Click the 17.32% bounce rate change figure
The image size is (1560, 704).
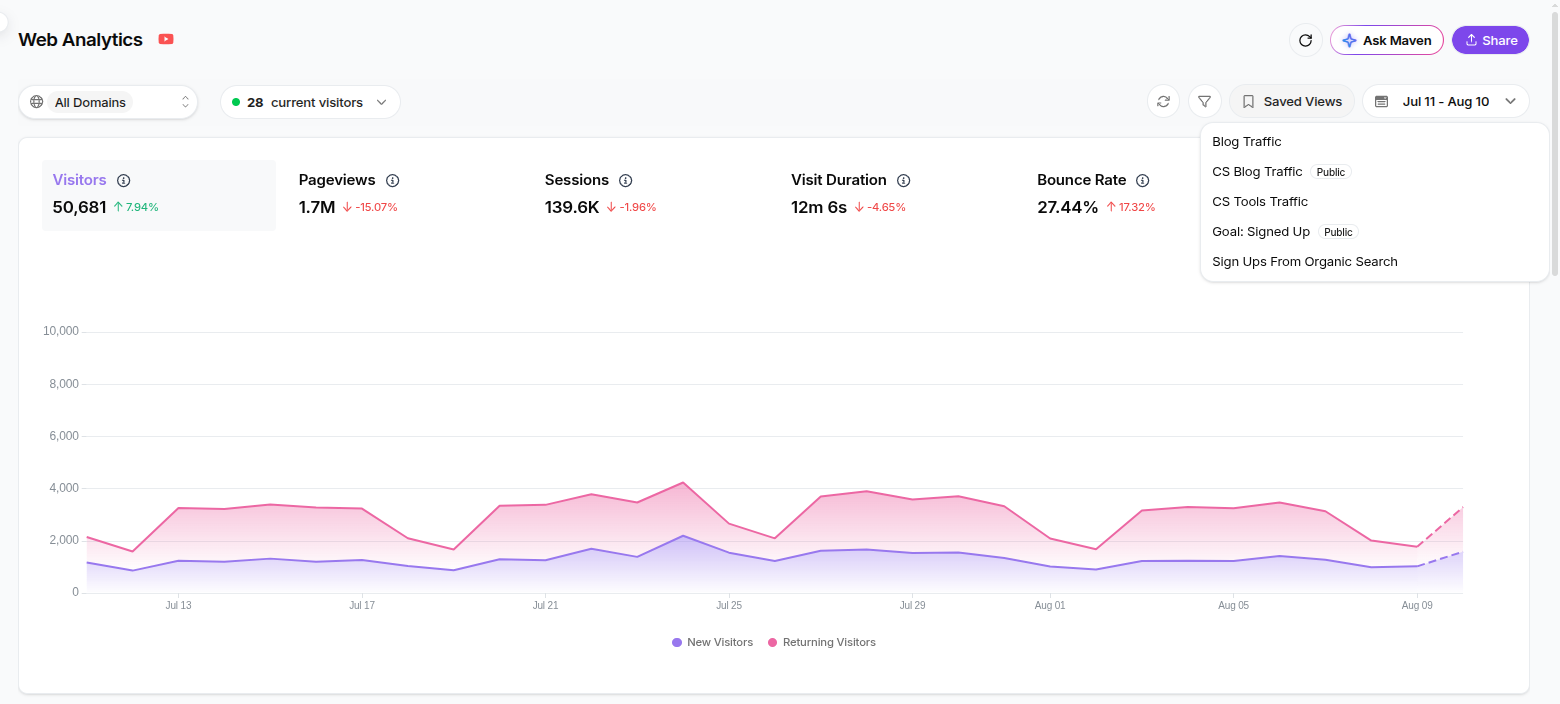[1130, 207]
